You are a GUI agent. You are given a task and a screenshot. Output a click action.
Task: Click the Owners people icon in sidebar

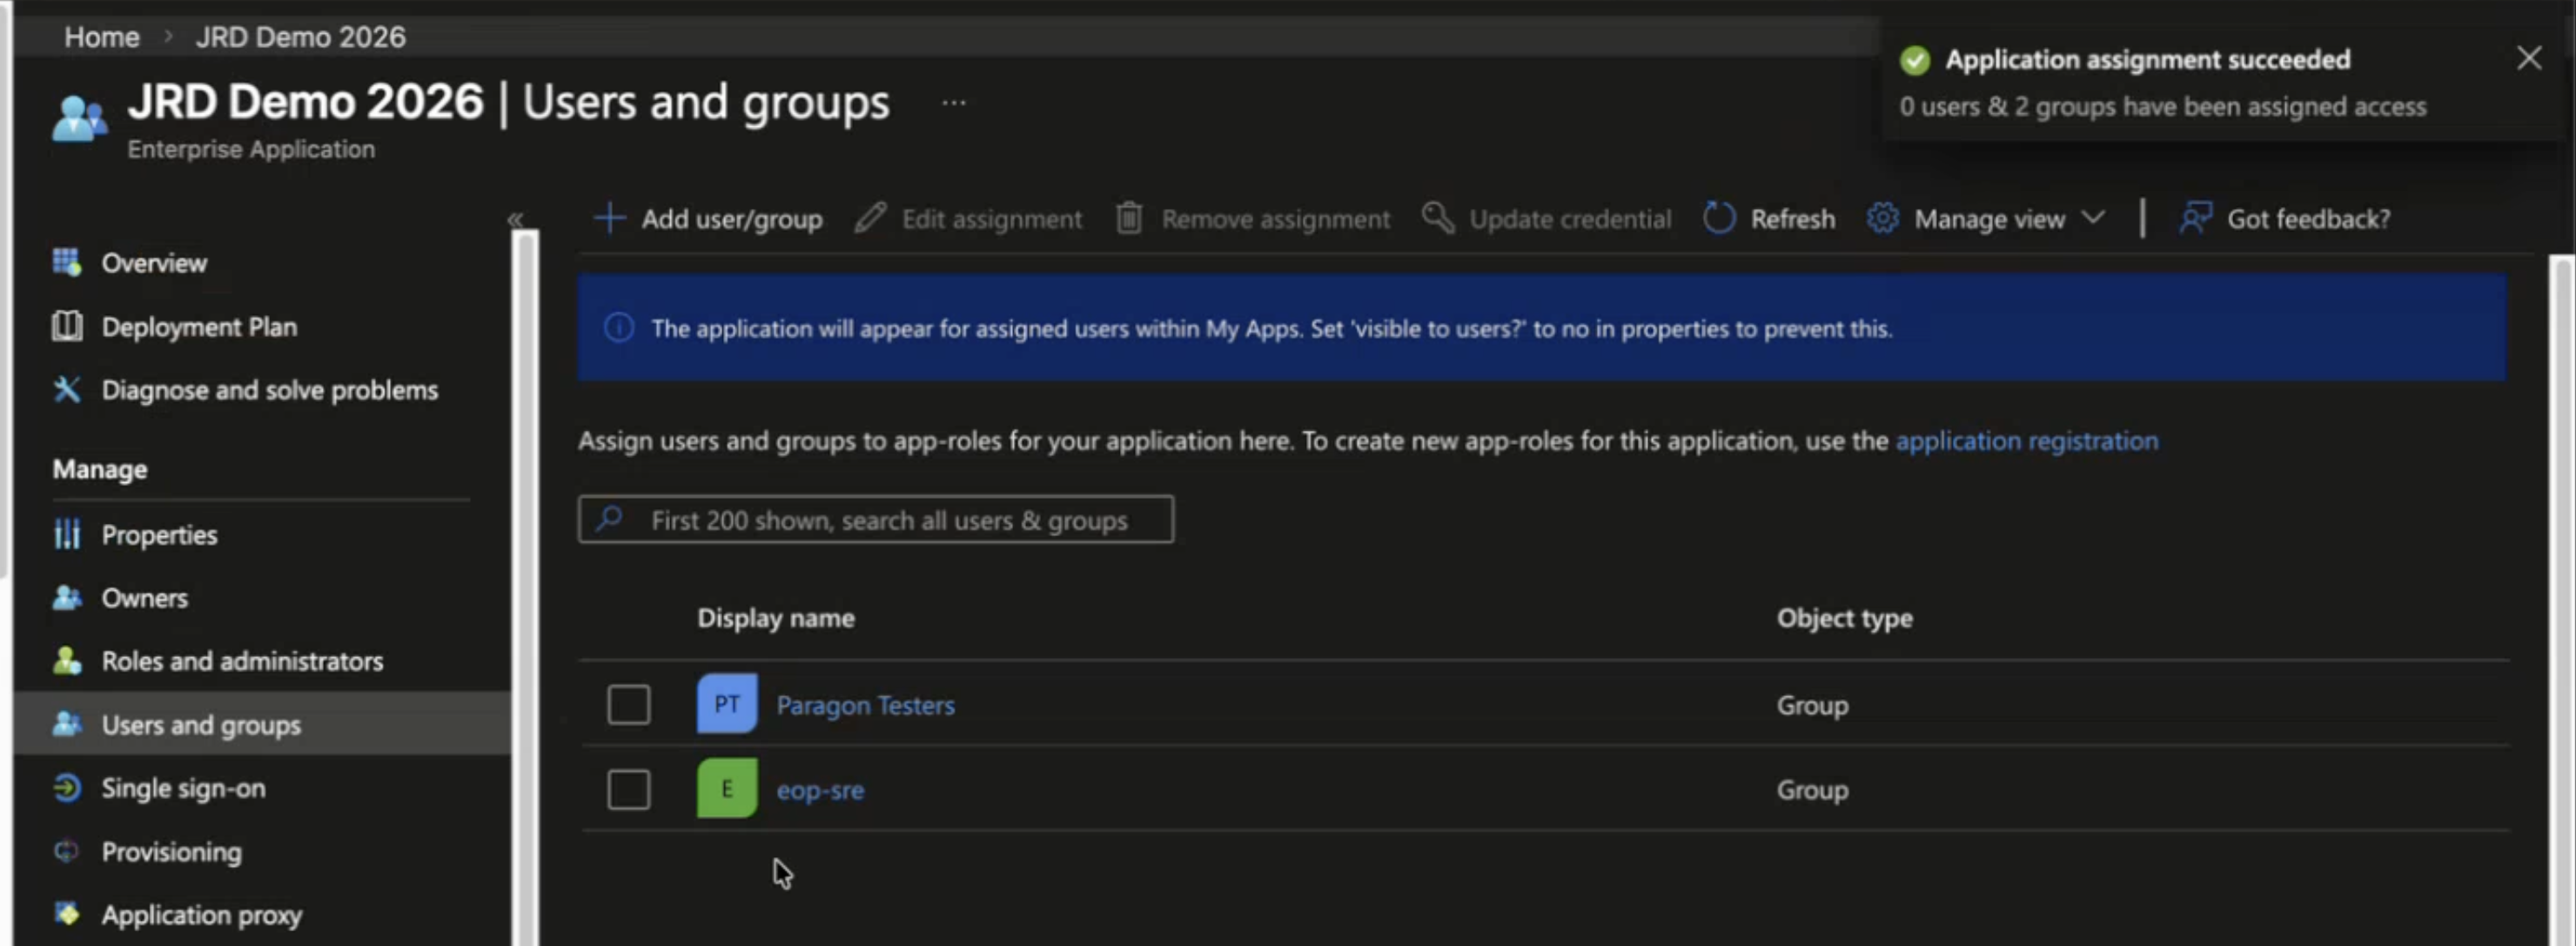click(67, 598)
